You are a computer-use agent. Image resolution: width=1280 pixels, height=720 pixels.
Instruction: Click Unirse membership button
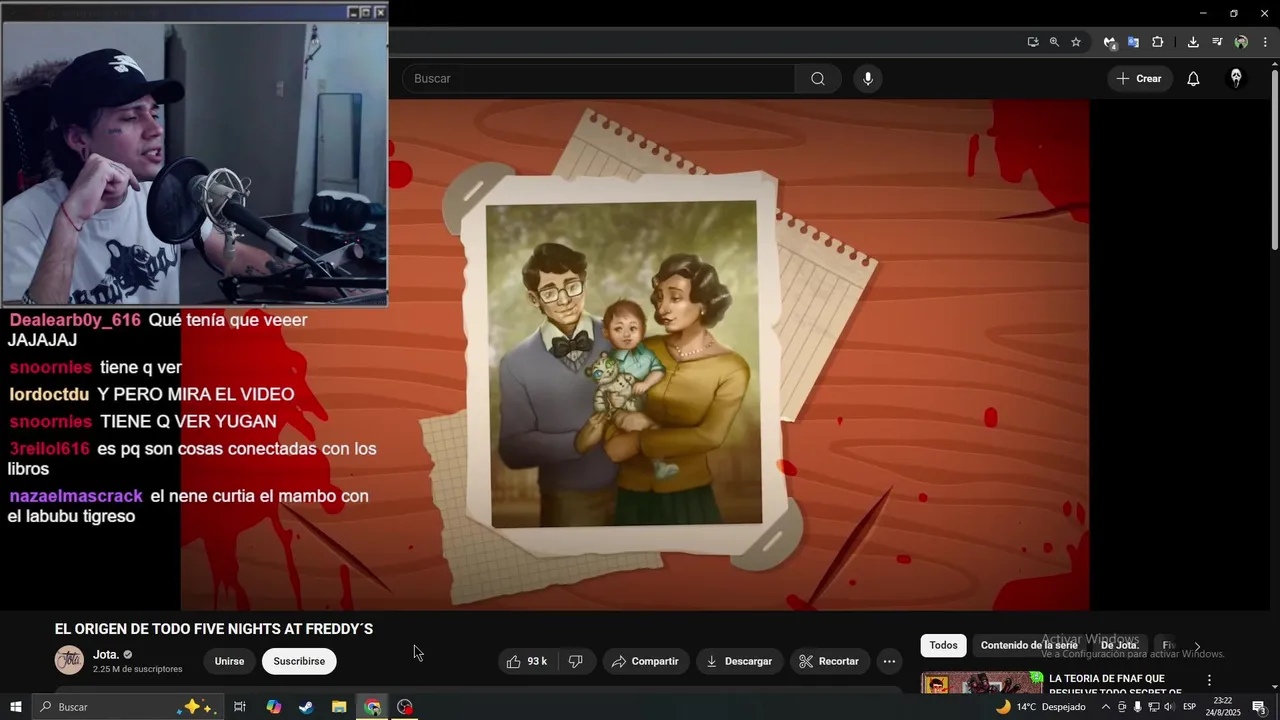229,661
